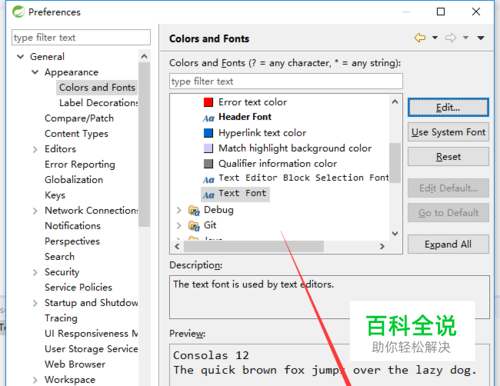This screenshot has width=500, height=386.
Task: Click the Spring Preferences window icon
Action: pos(18,12)
